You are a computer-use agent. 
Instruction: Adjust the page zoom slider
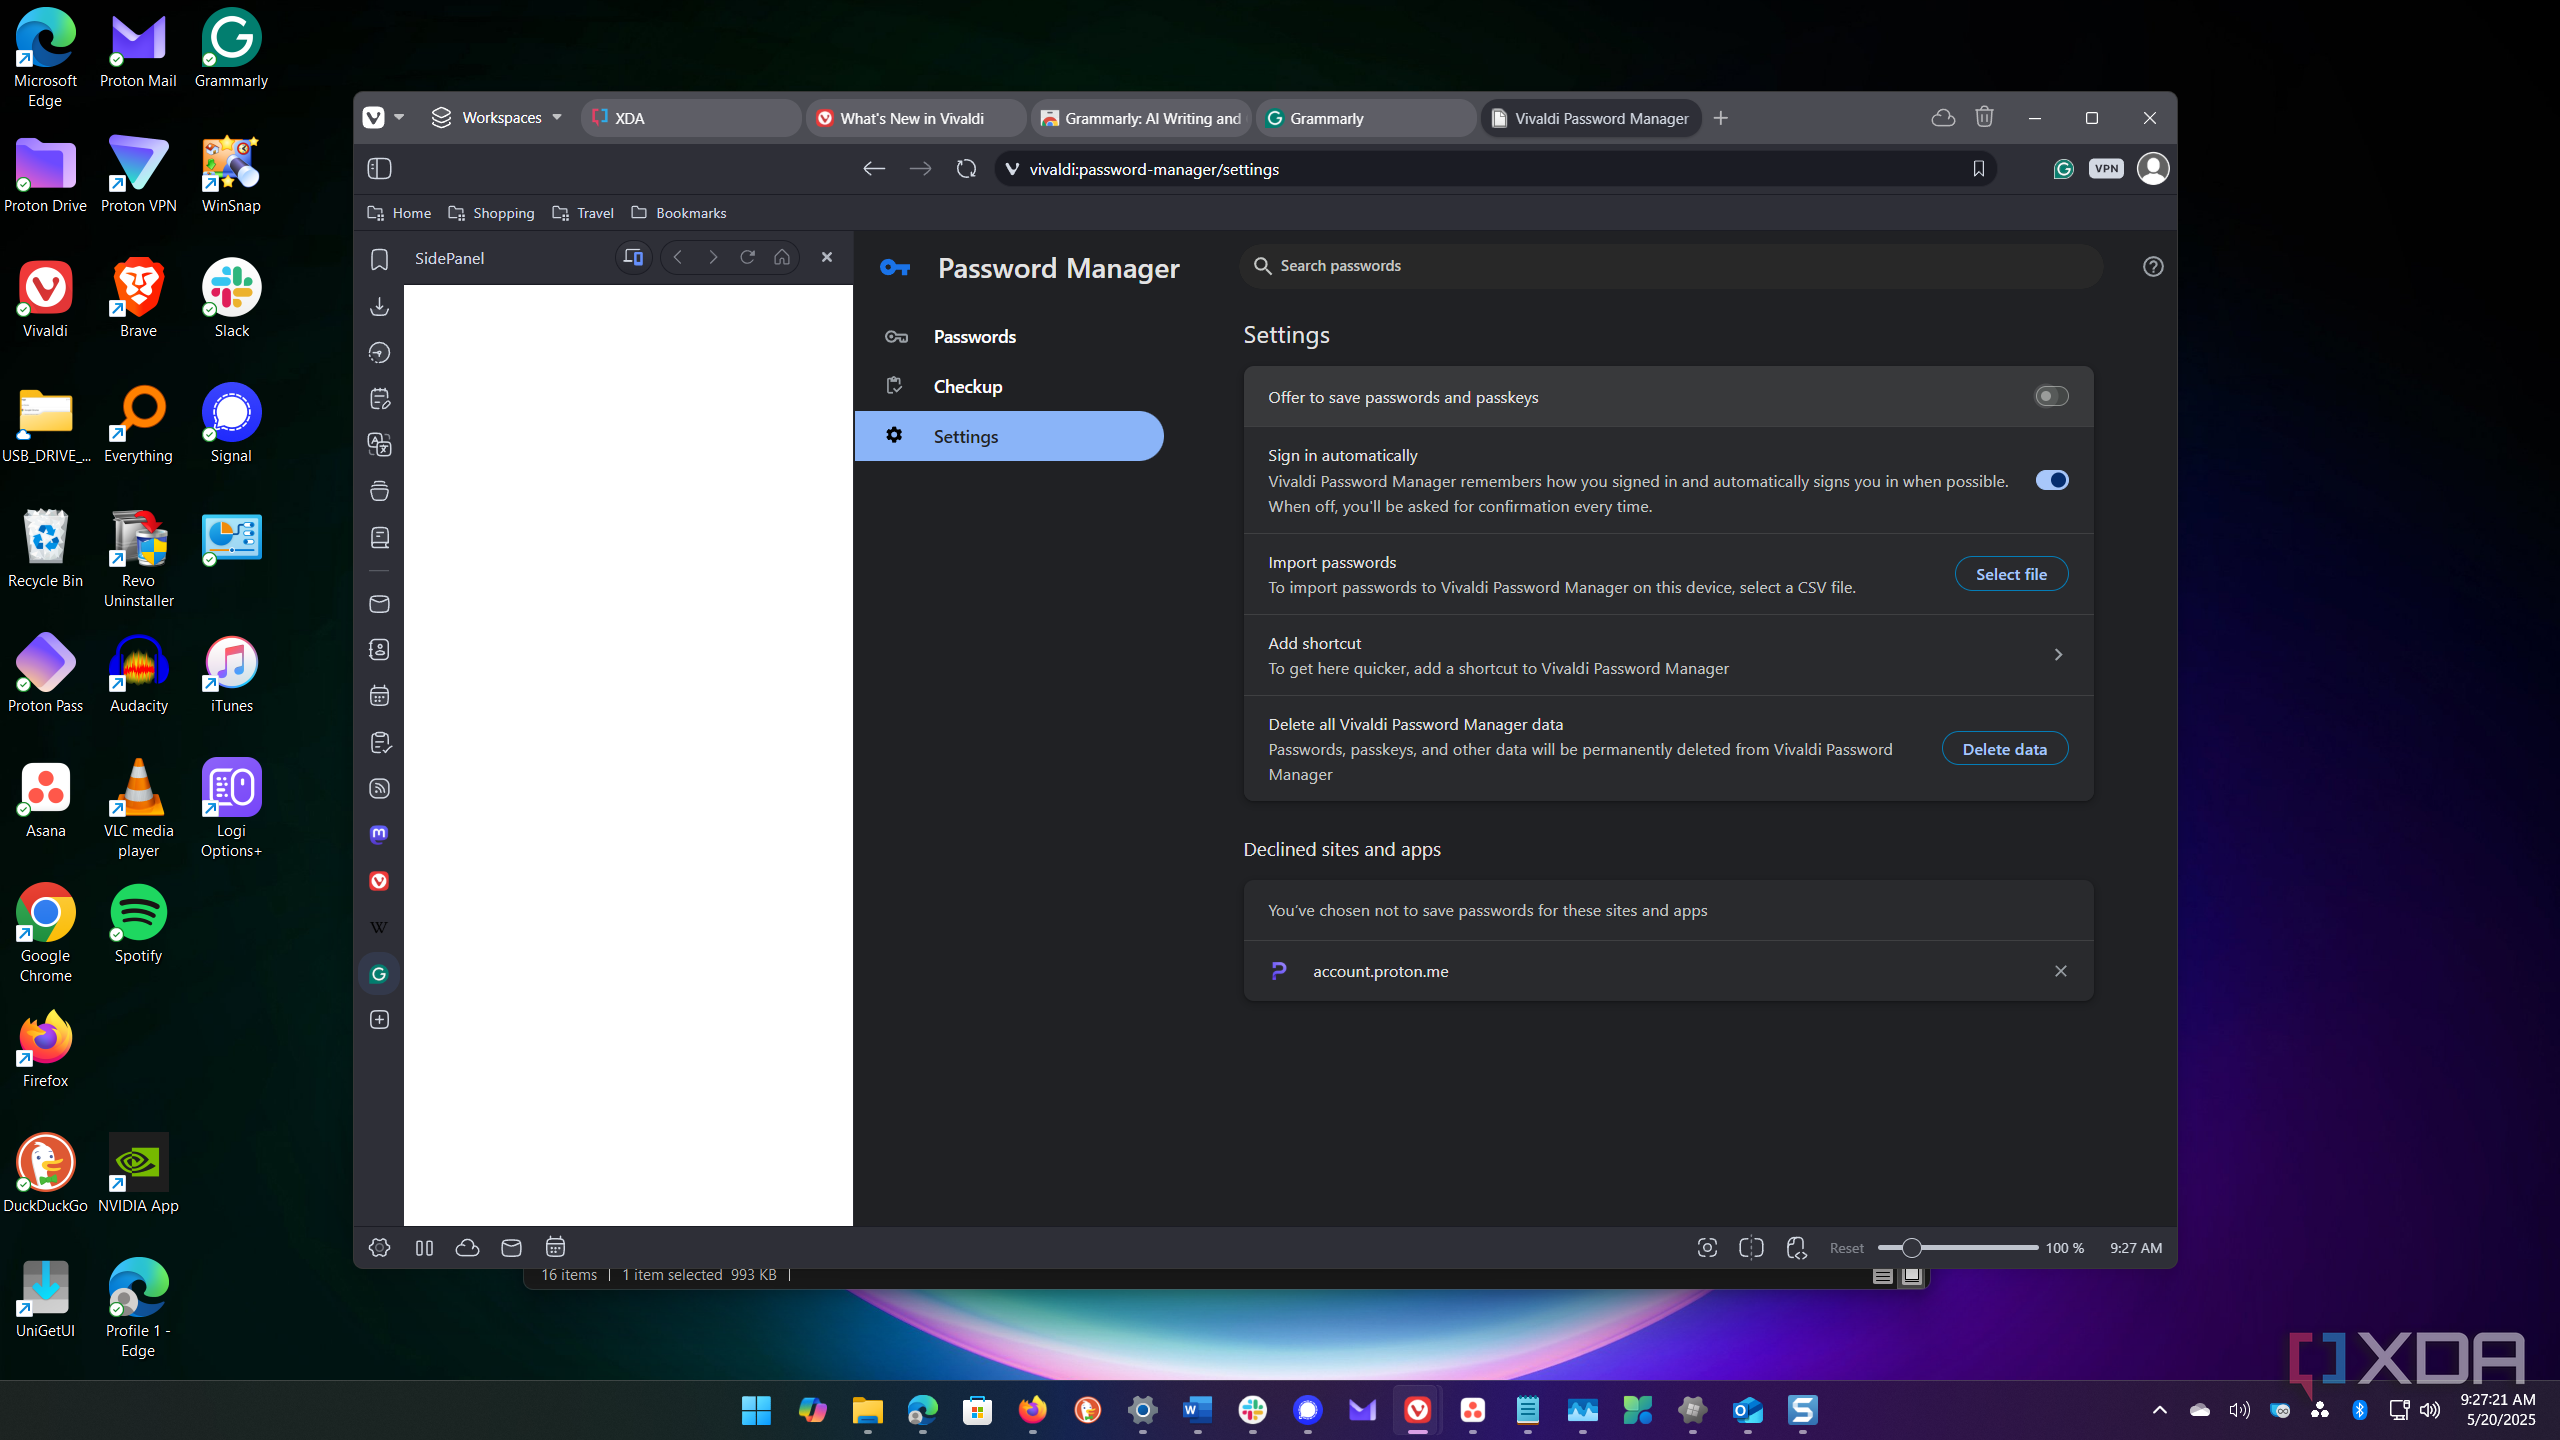1957,1248
